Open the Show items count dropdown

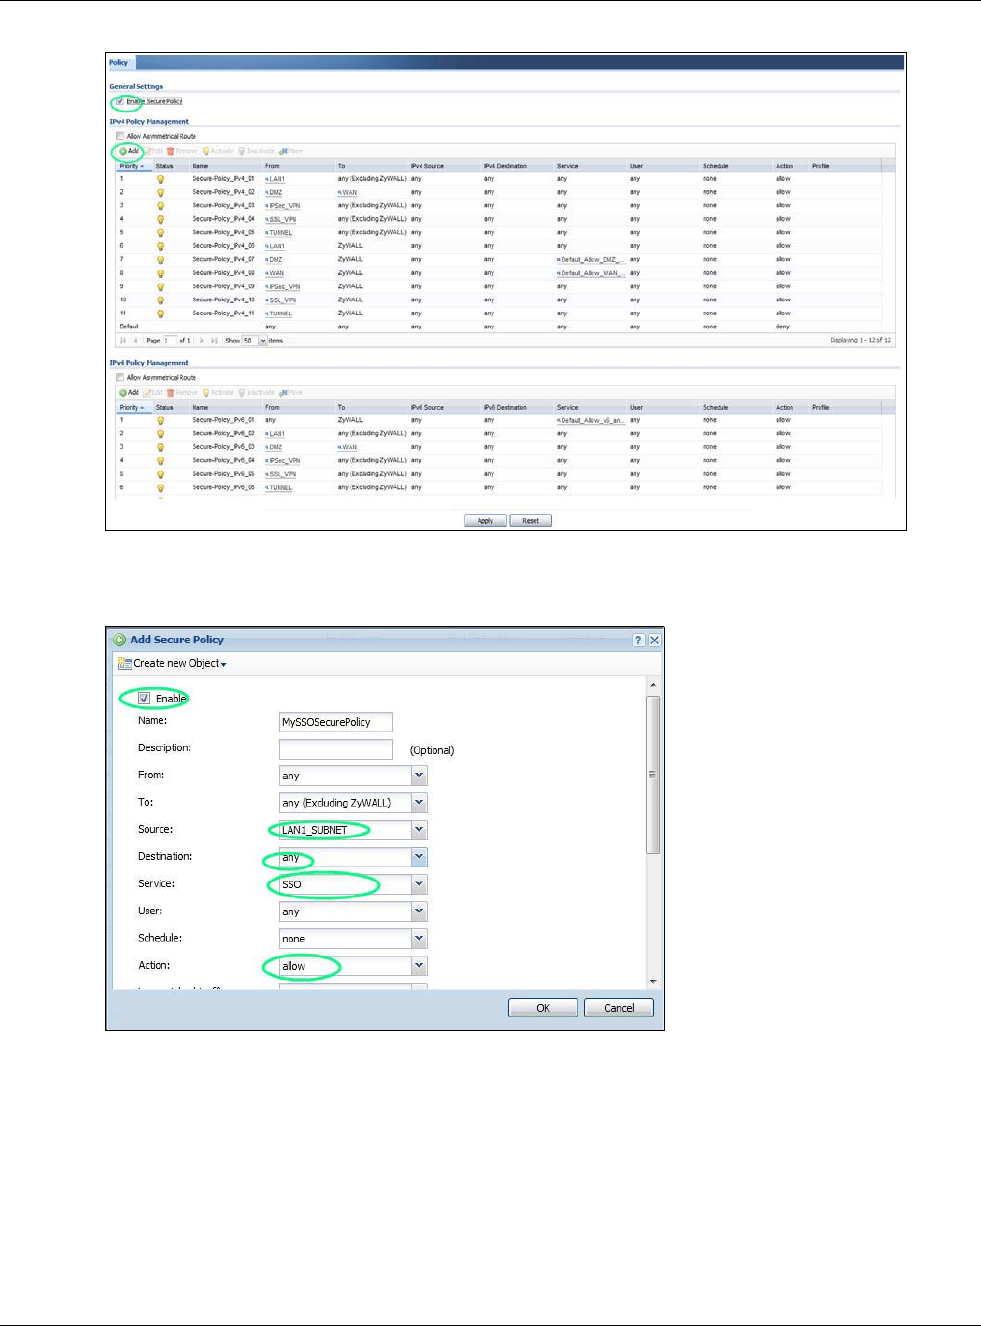pyautogui.click(x=263, y=341)
